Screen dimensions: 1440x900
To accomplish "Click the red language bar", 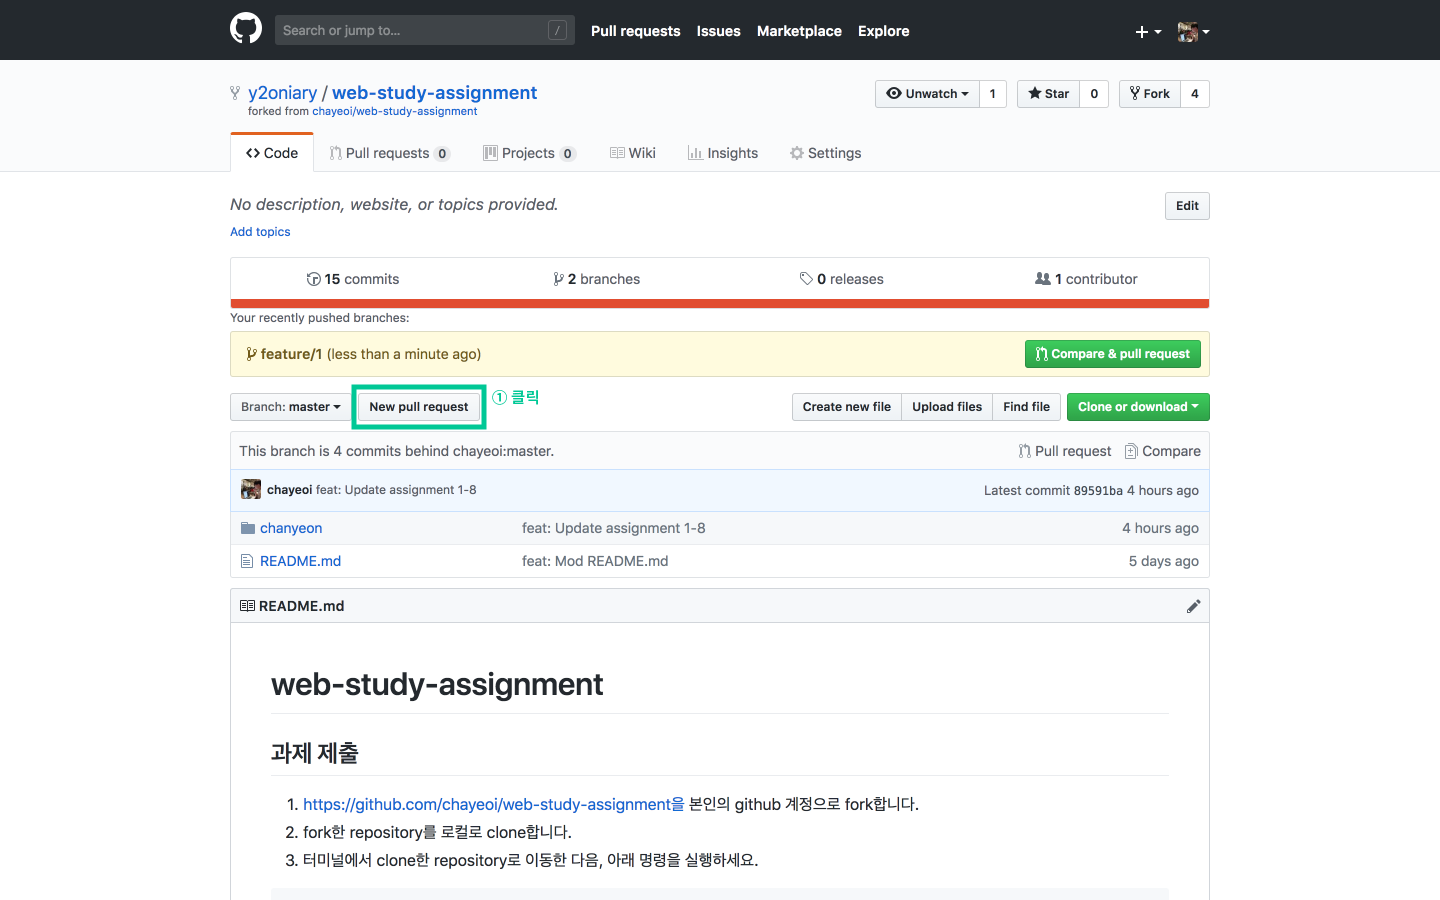I will (x=720, y=304).
